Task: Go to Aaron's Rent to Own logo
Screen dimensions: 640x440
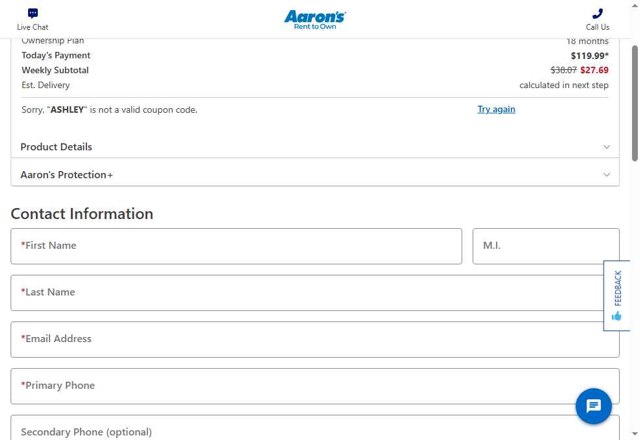Action: click(315, 20)
